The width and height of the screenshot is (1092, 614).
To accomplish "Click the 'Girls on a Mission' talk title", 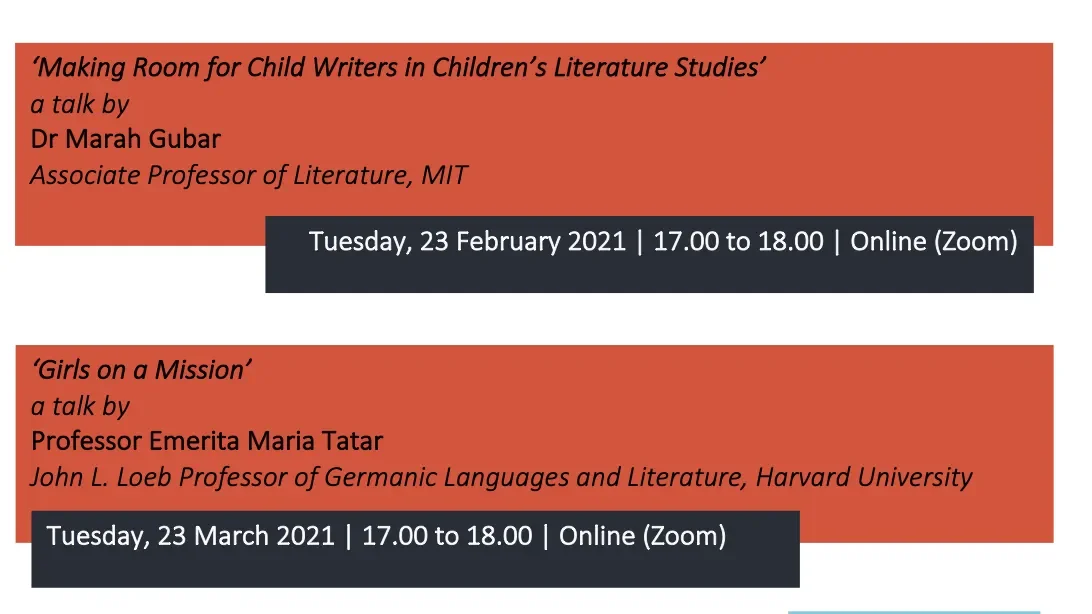I will [x=141, y=370].
